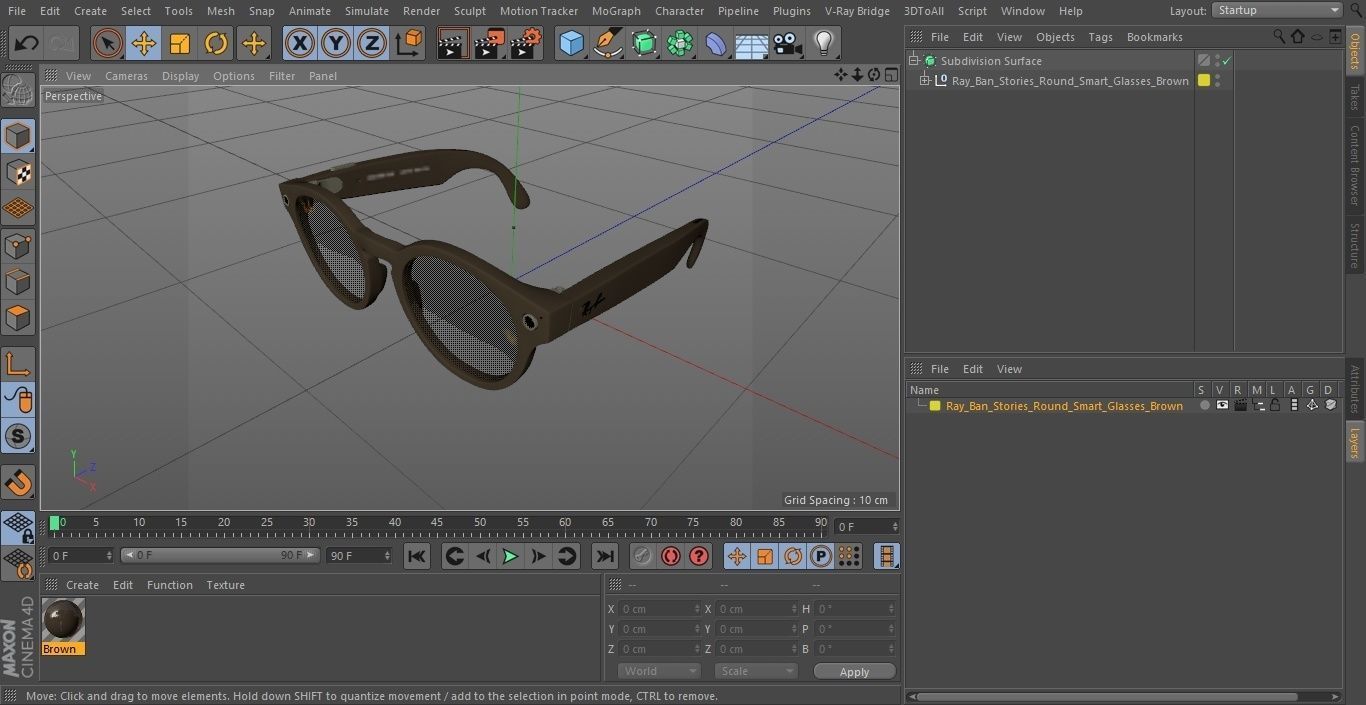Play the animation forward
This screenshot has width=1366, height=705.
510,556
